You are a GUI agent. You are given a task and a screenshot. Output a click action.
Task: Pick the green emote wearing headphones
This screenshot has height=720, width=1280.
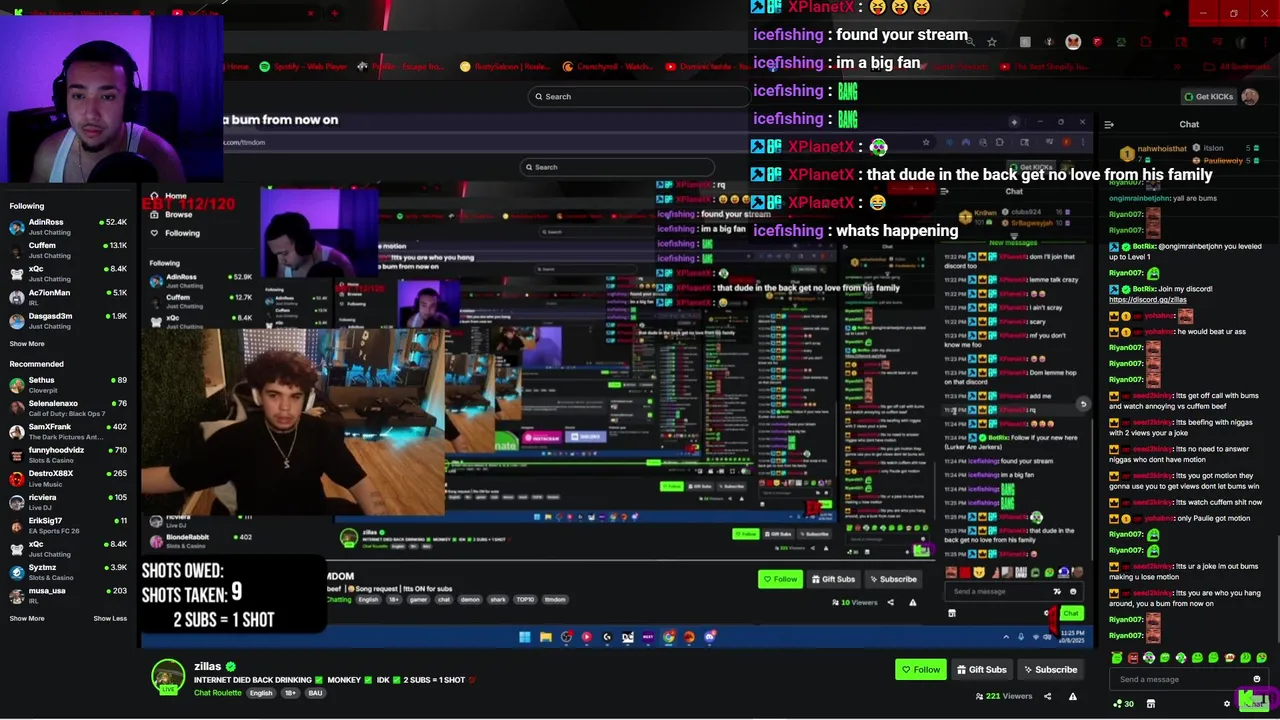point(1149,658)
